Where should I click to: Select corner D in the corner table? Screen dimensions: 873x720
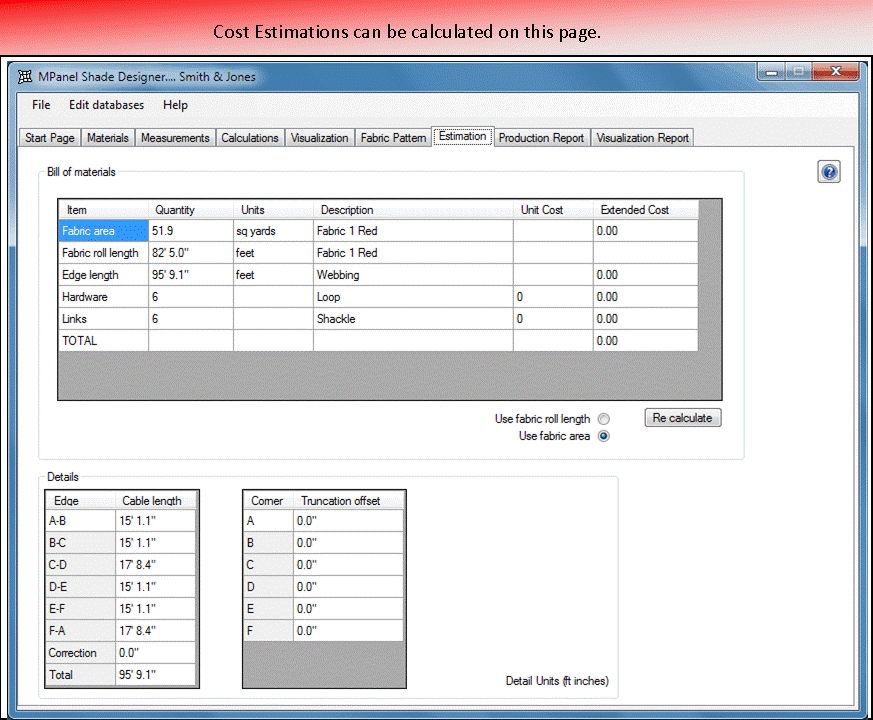tap(268, 586)
